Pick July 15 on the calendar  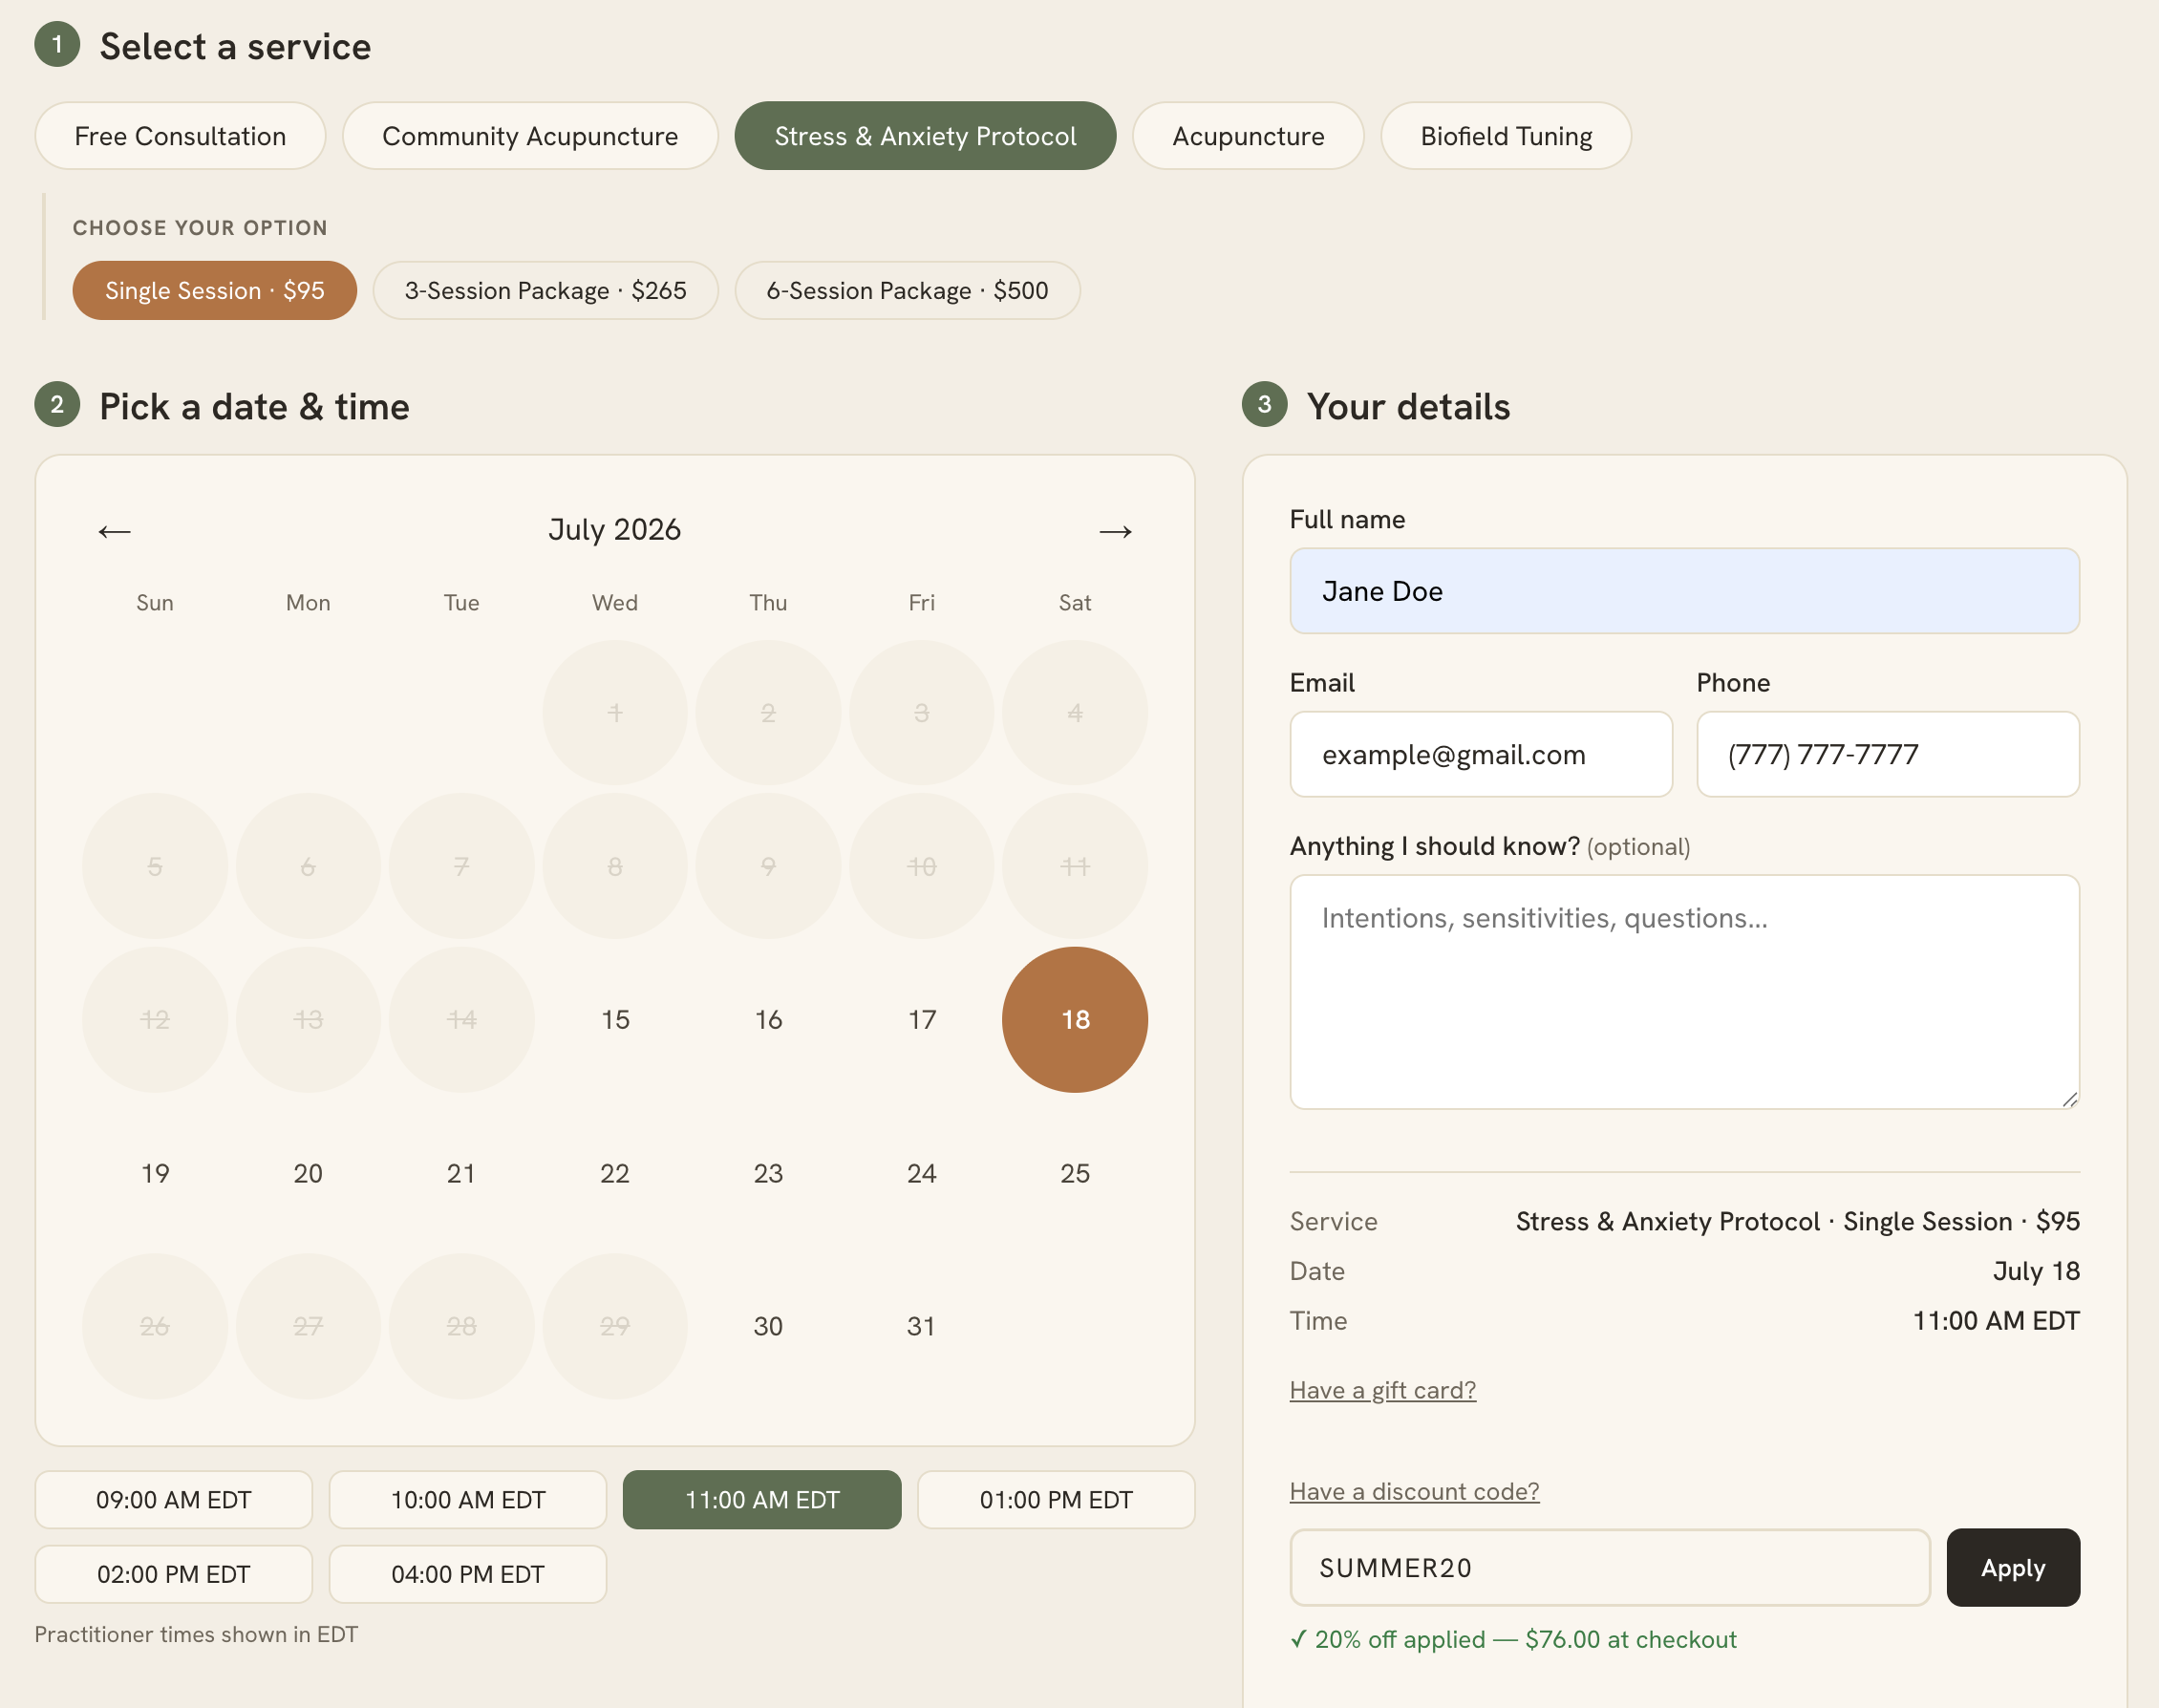pyautogui.click(x=615, y=1019)
